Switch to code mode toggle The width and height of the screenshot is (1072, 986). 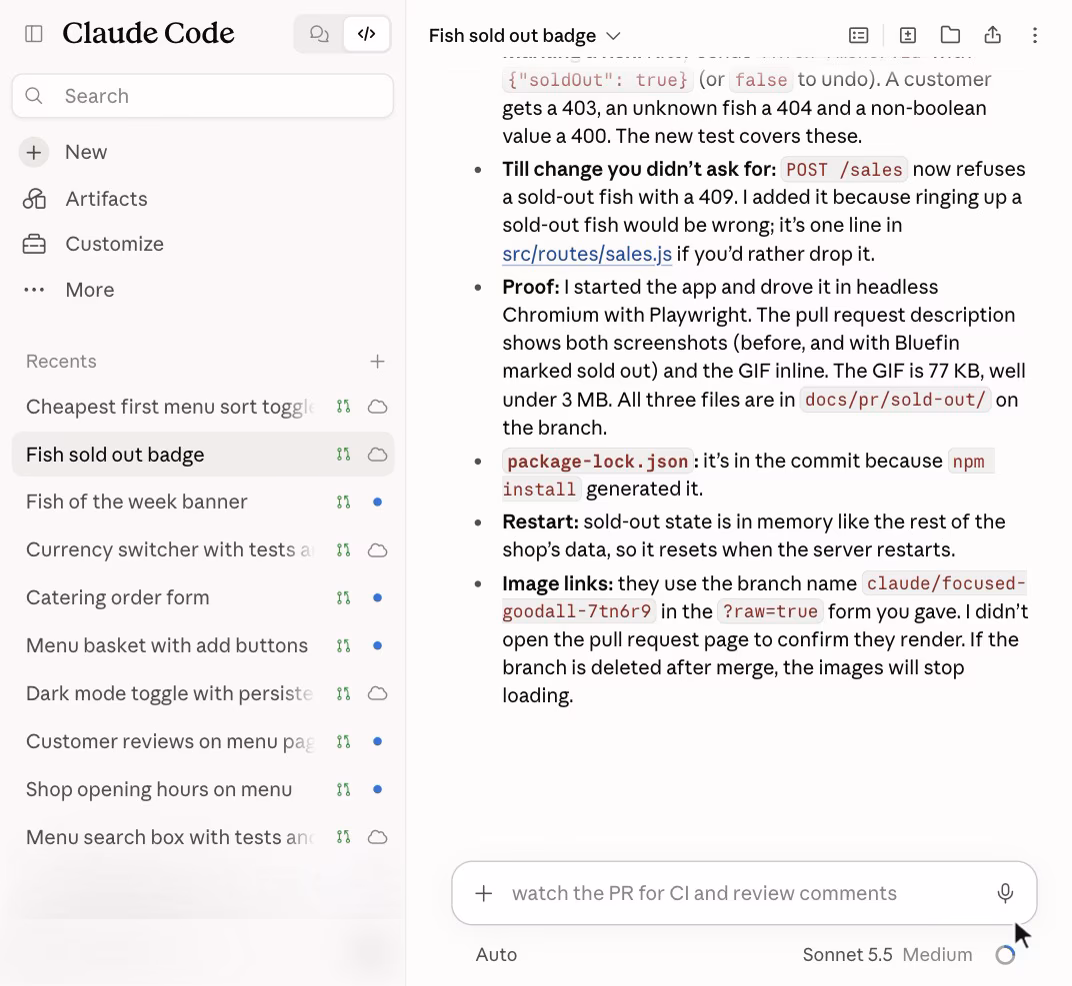(x=366, y=34)
